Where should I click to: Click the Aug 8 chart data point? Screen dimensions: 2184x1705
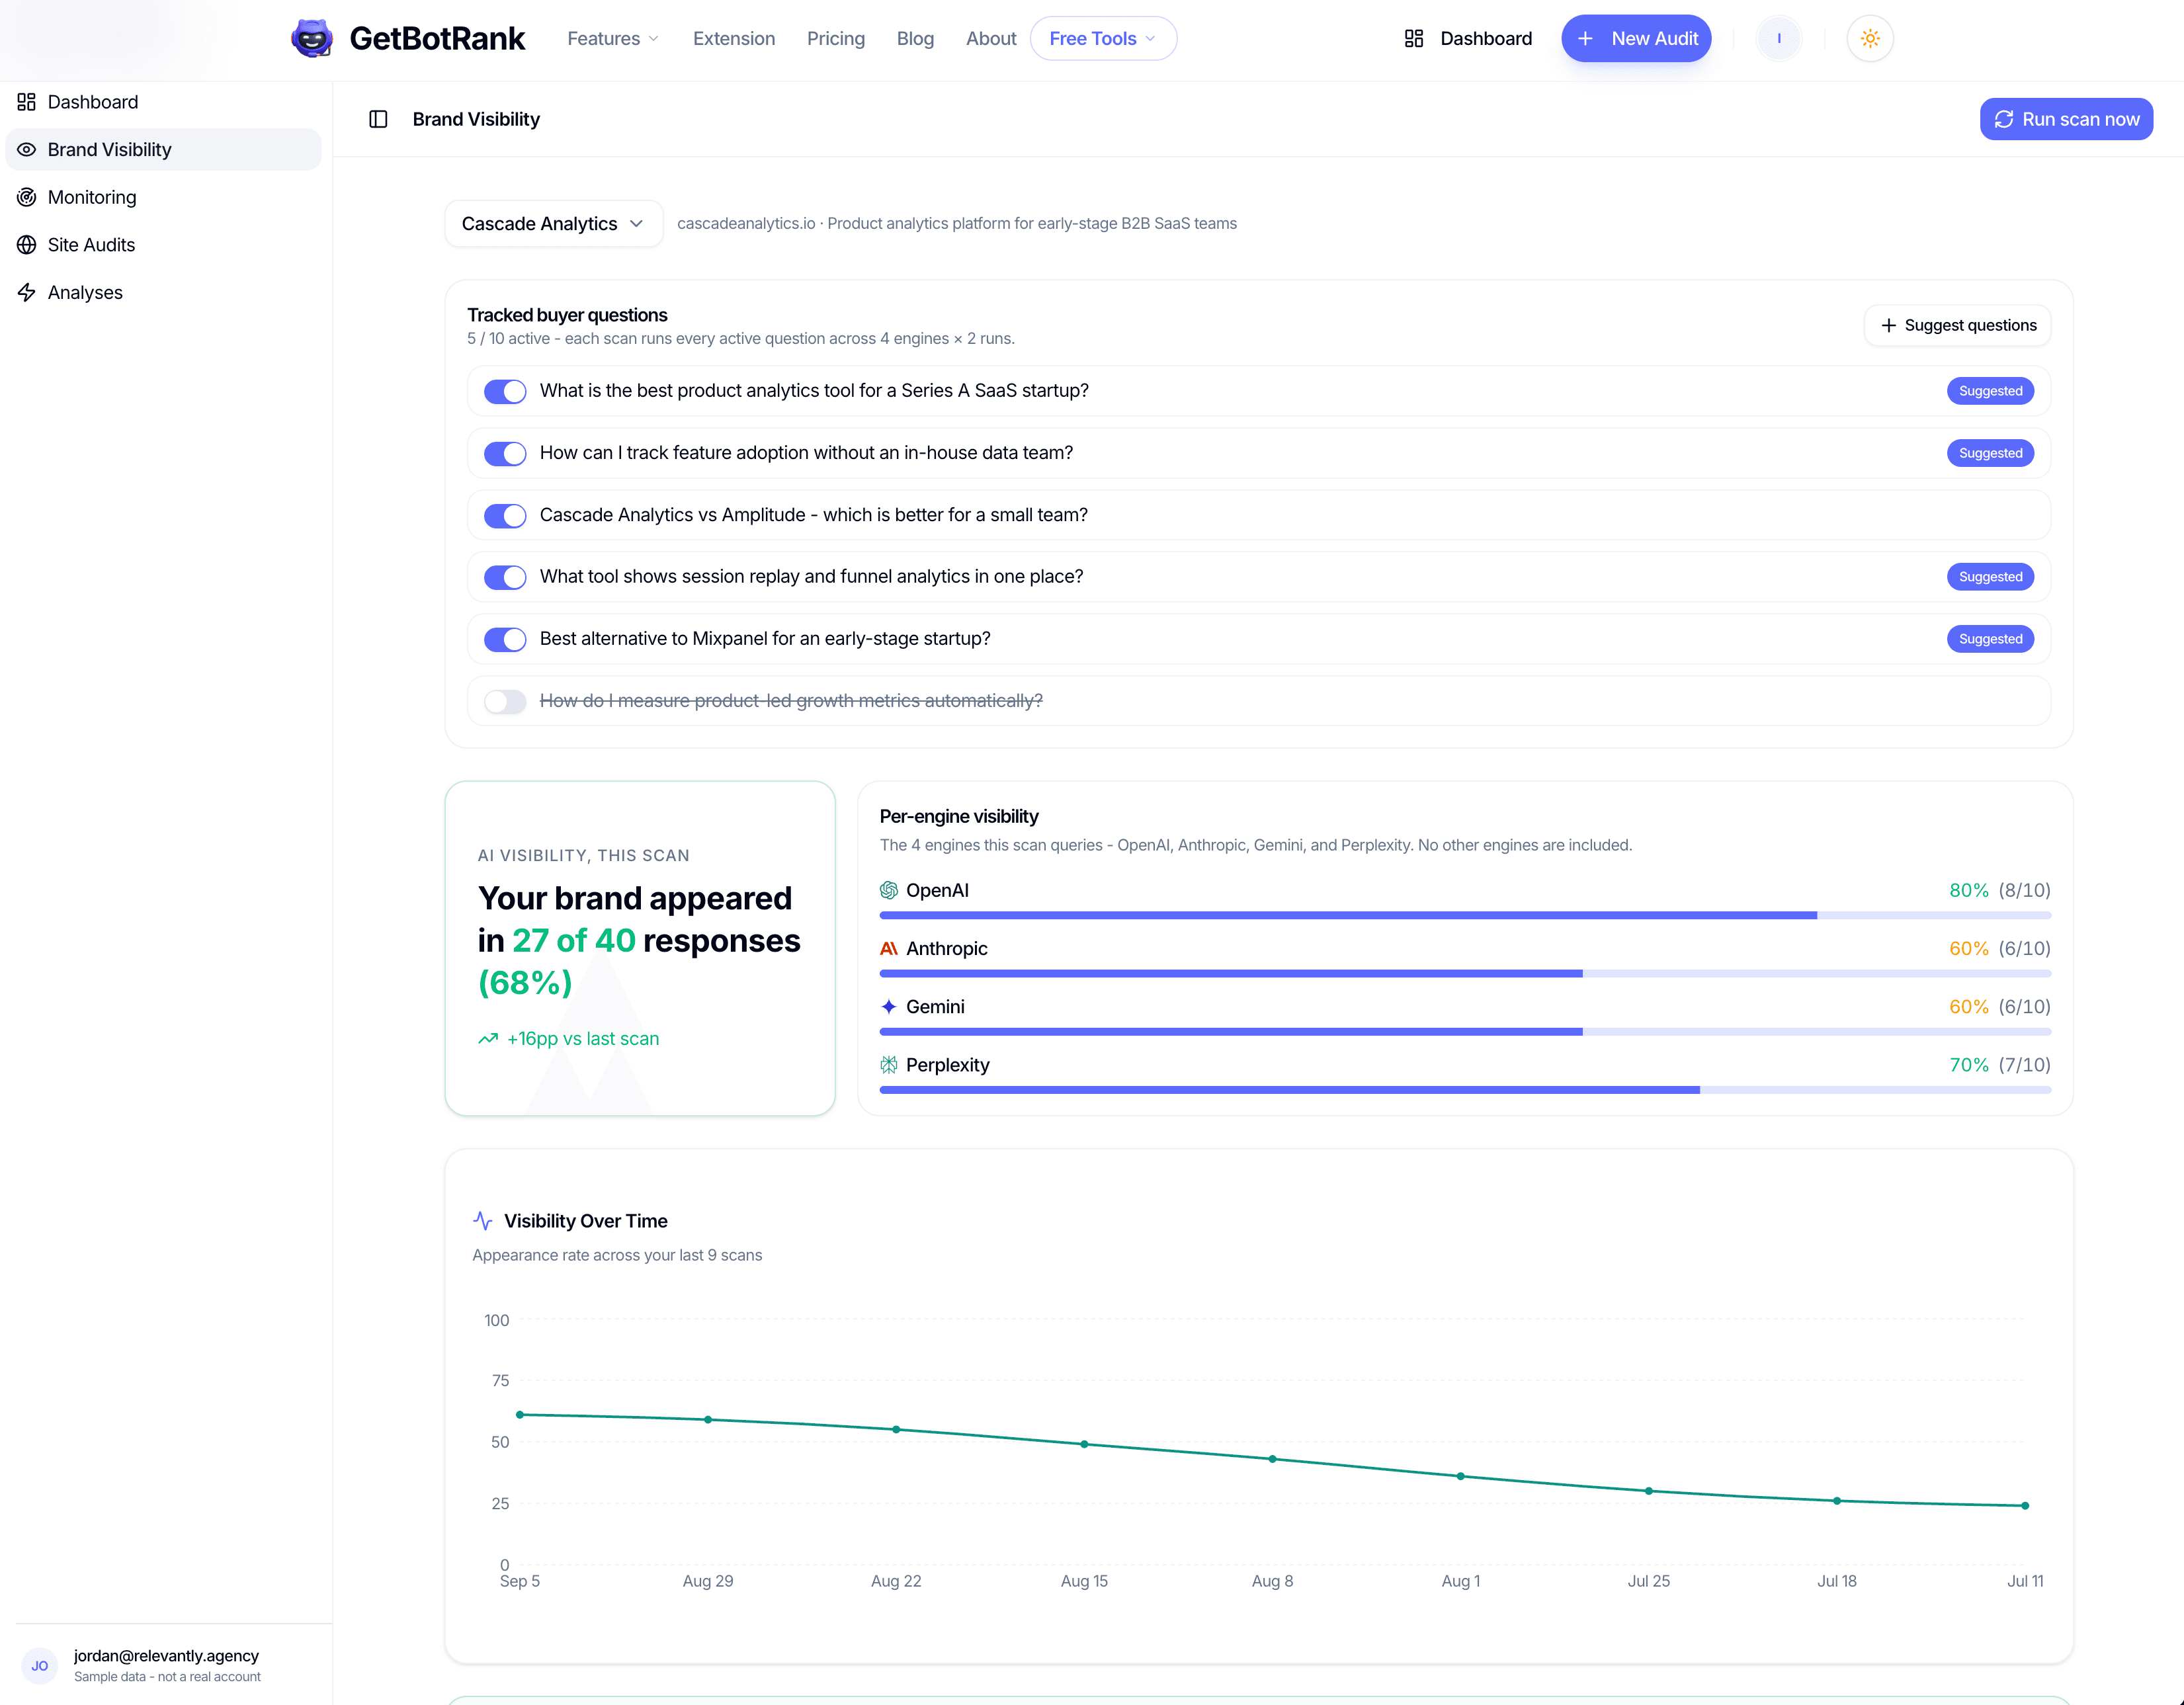click(1272, 1459)
